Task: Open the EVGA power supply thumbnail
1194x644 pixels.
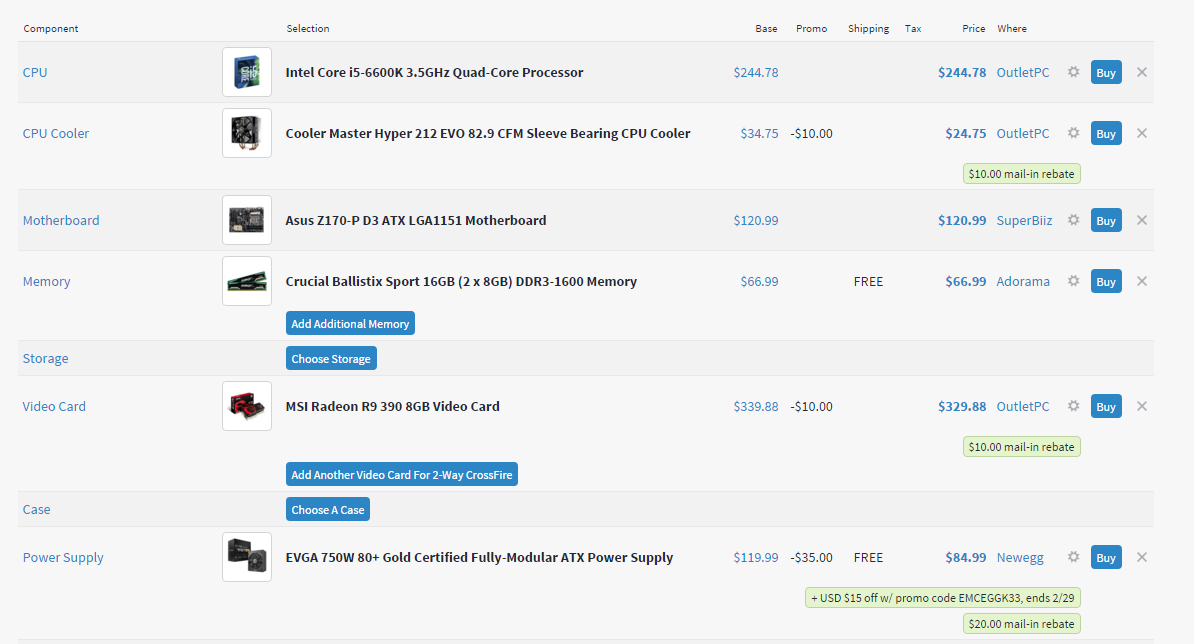Action: (247, 556)
